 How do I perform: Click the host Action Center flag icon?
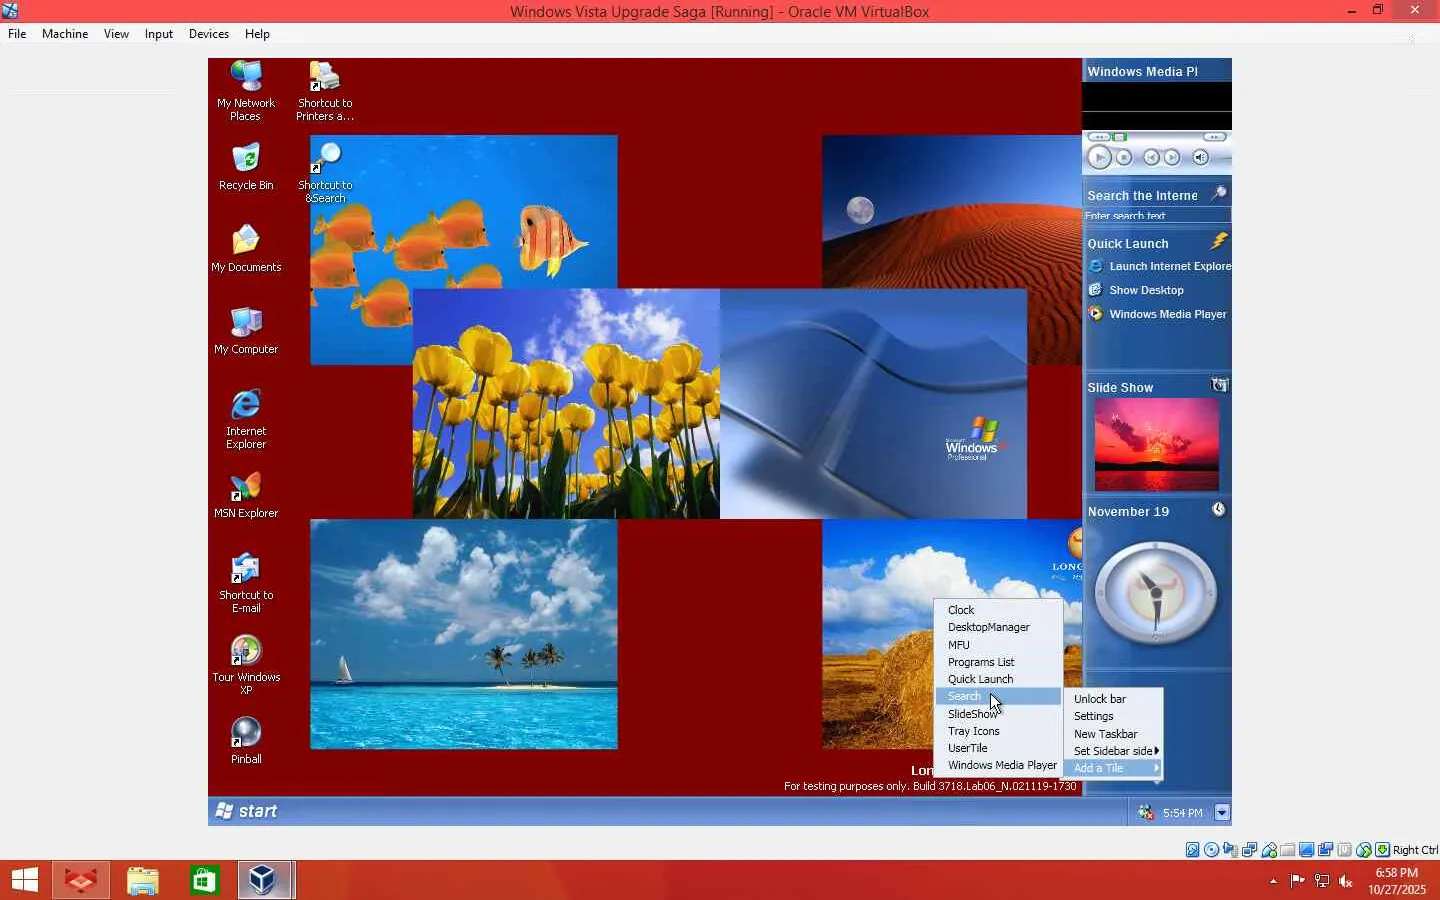point(1297,881)
